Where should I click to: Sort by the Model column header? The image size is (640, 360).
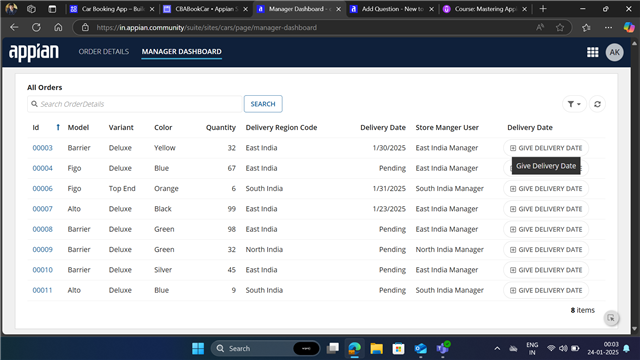pos(78,127)
